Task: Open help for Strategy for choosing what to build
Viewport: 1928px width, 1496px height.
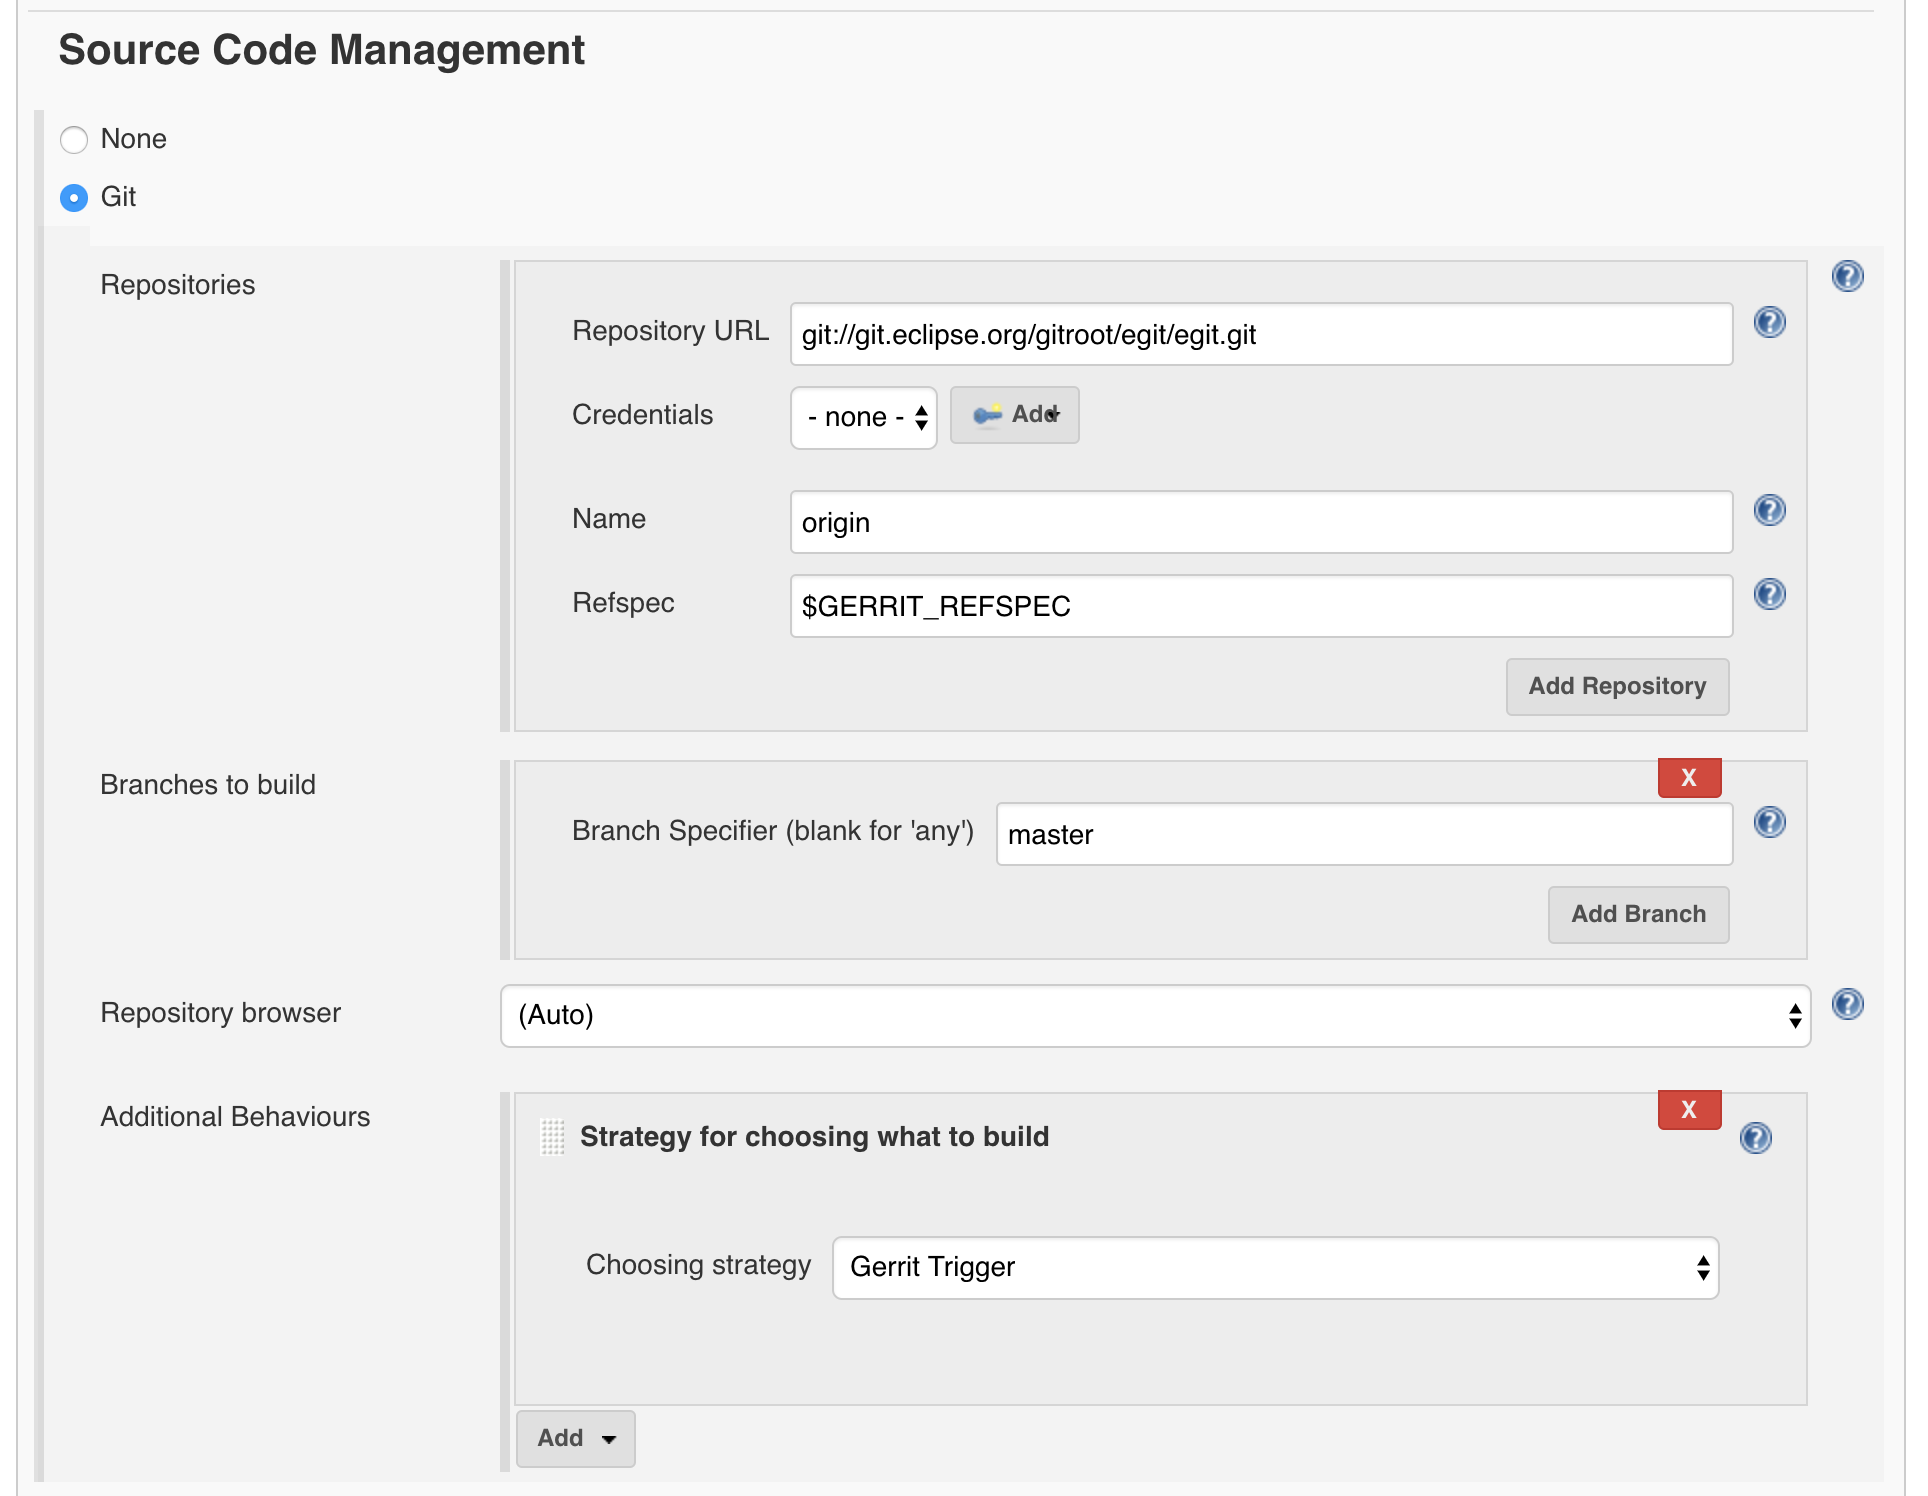Action: [1755, 1138]
